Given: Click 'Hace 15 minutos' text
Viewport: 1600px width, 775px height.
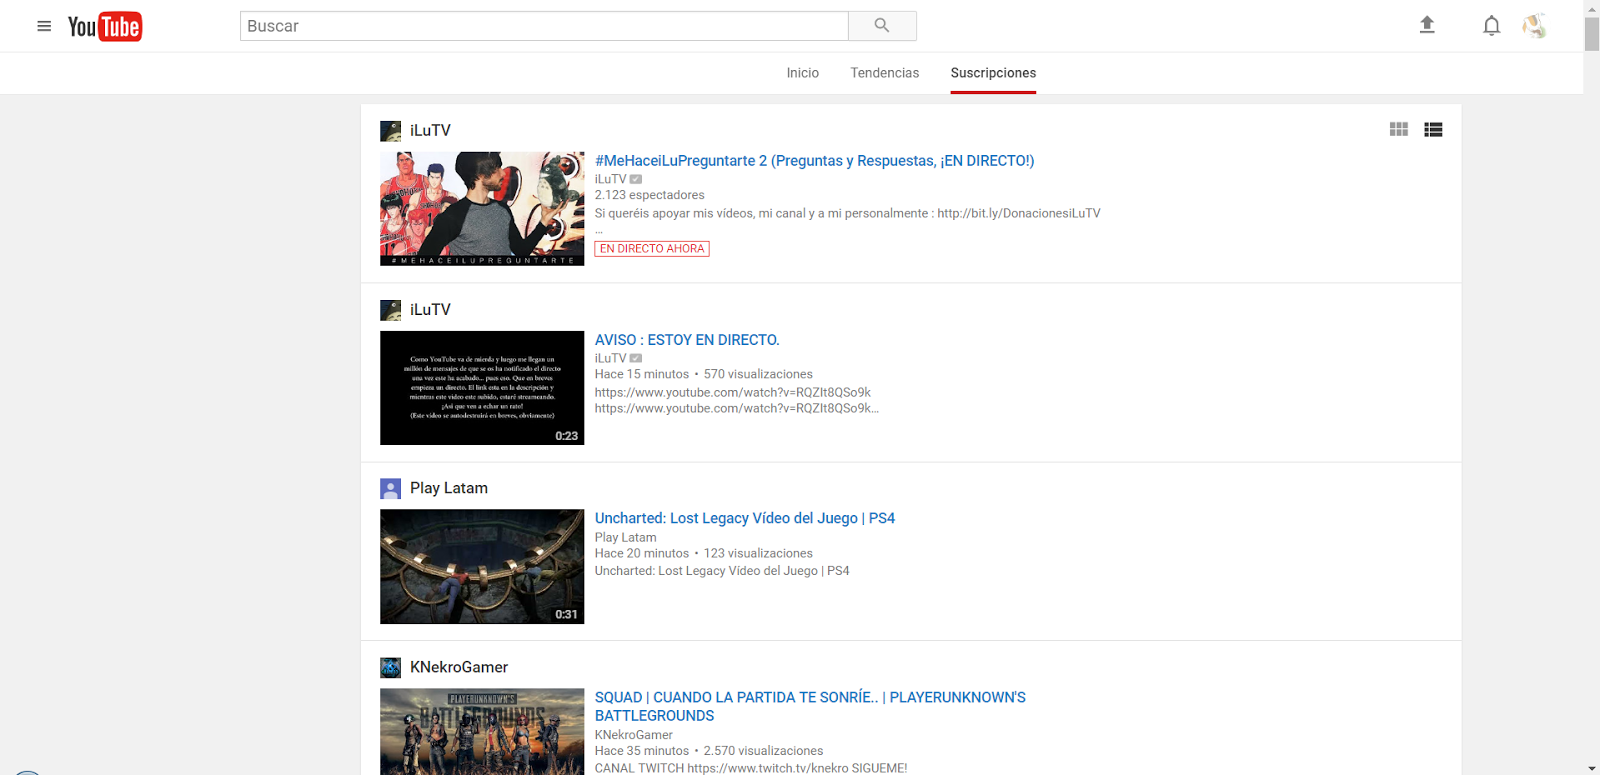Looking at the screenshot, I should pyautogui.click(x=642, y=374).
